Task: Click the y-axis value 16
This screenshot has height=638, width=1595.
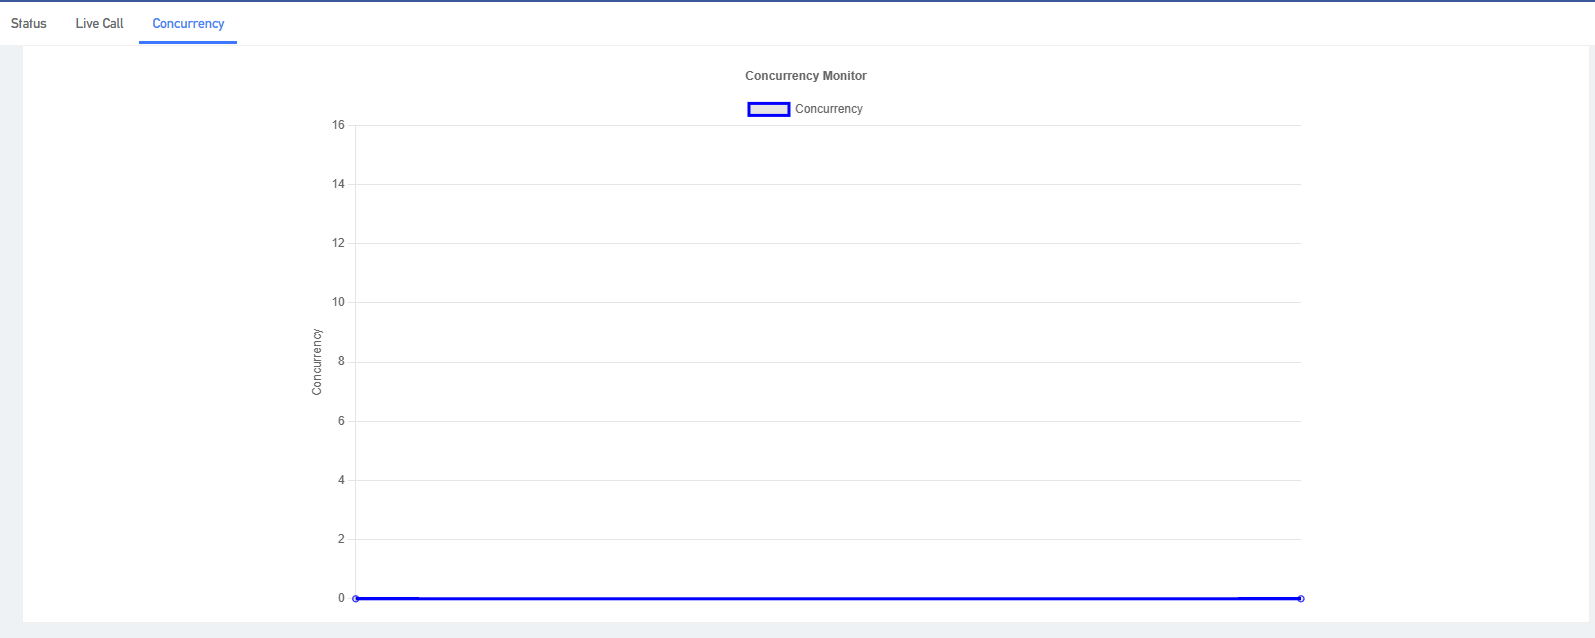Action: pyautogui.click(x=338, y=125)
